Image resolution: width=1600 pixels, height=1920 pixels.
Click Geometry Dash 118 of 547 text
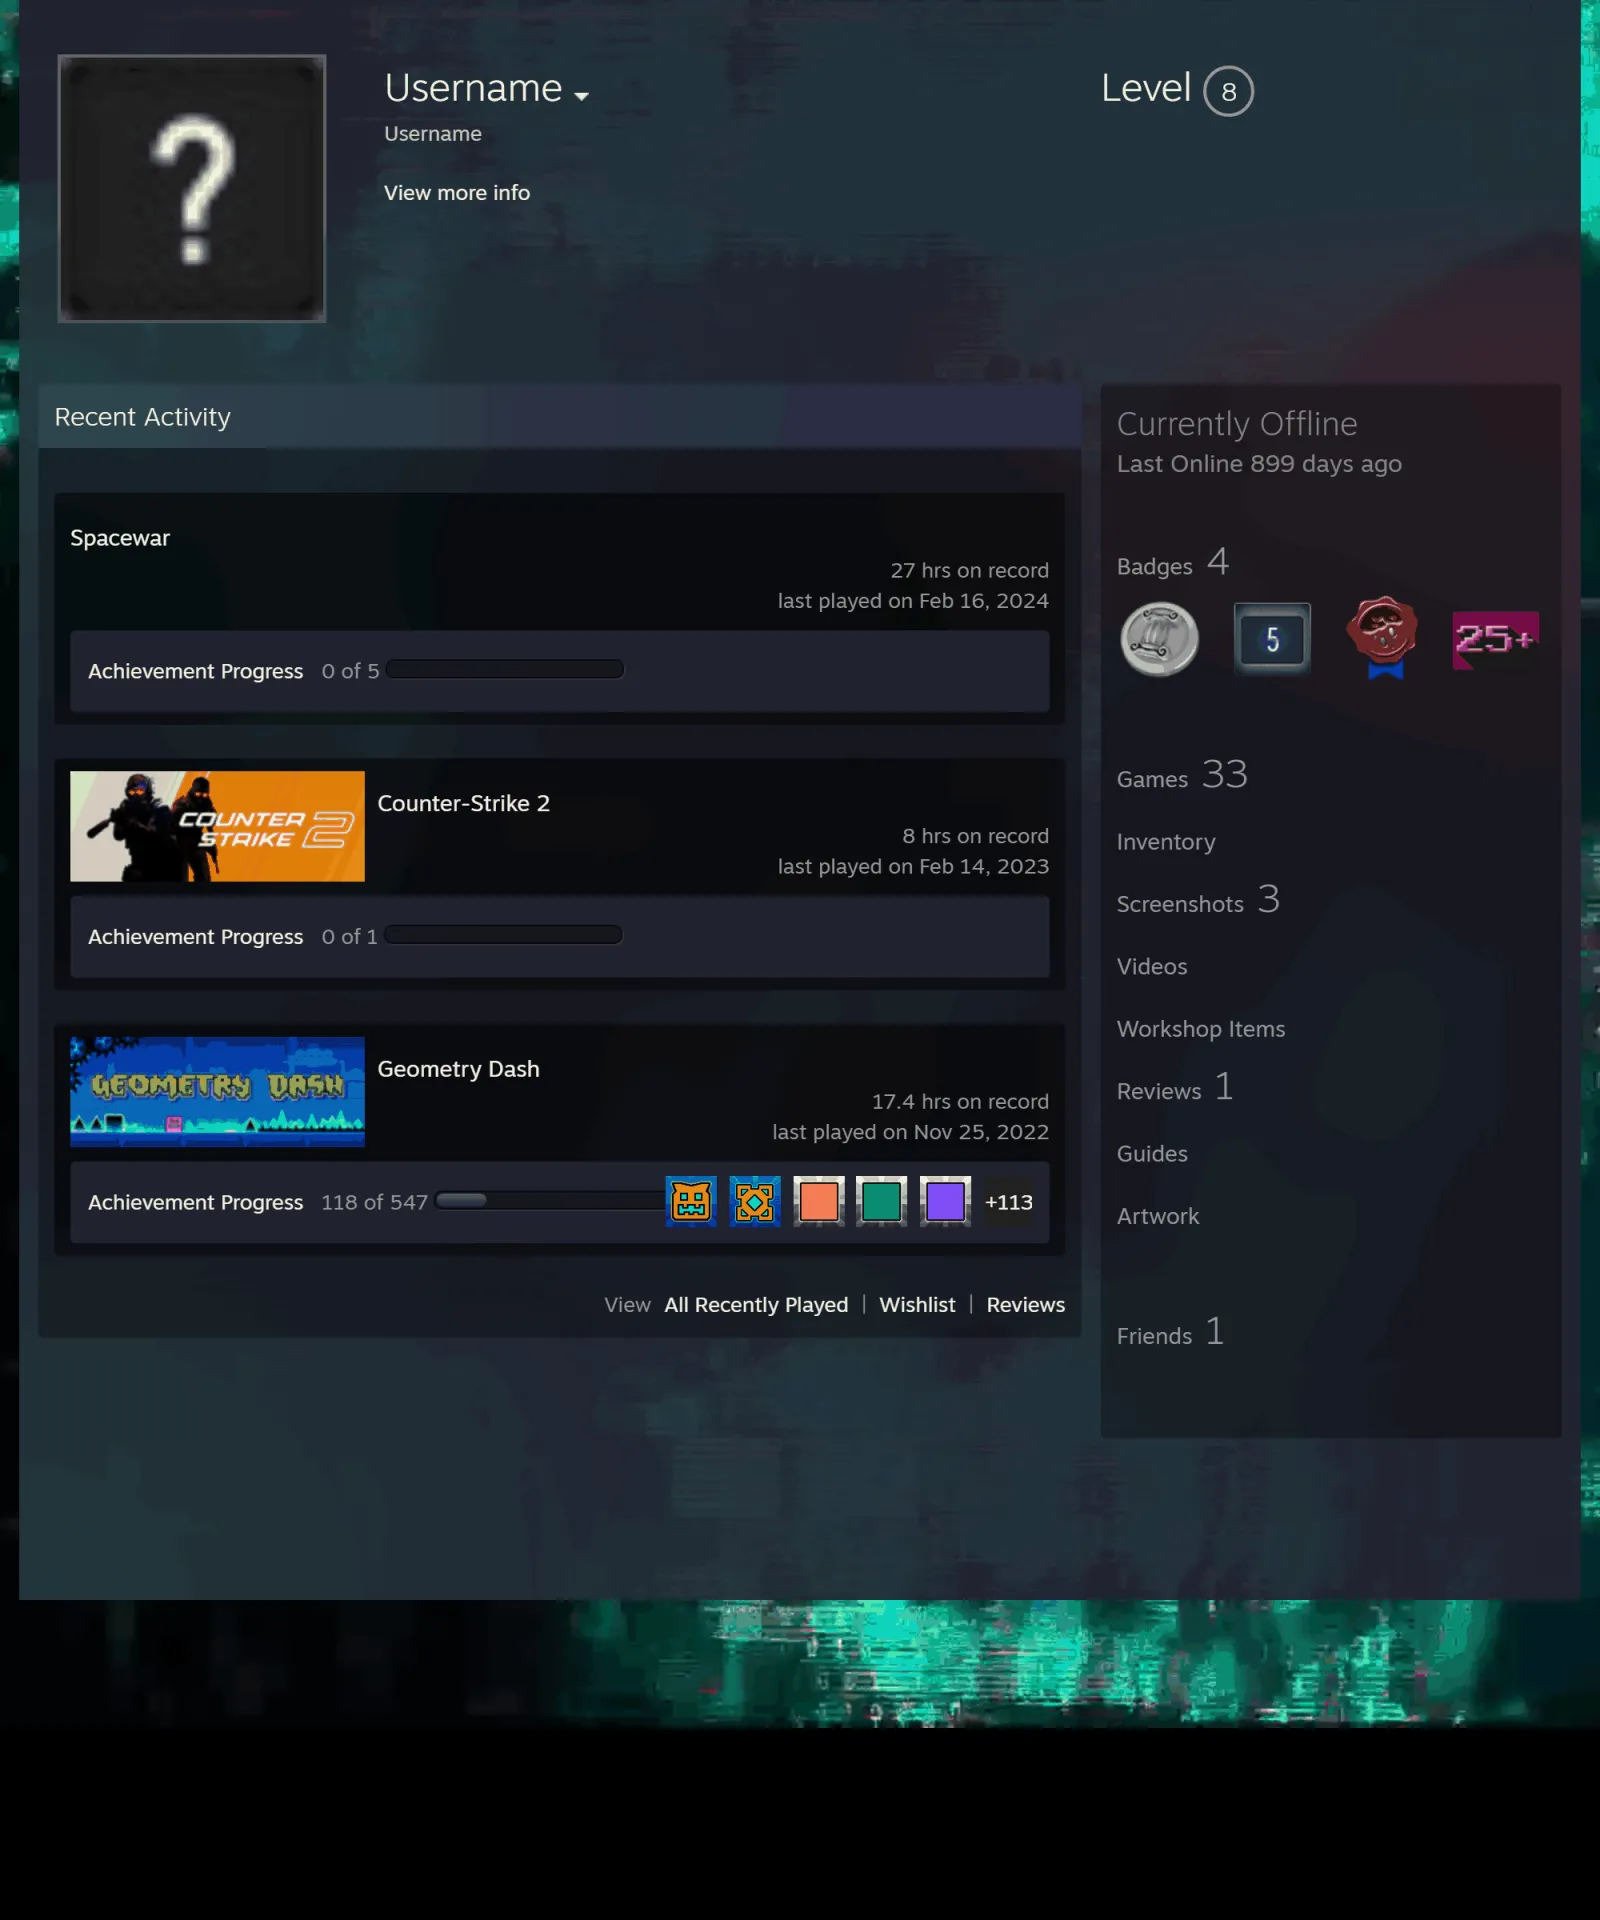pos(374,1202)
